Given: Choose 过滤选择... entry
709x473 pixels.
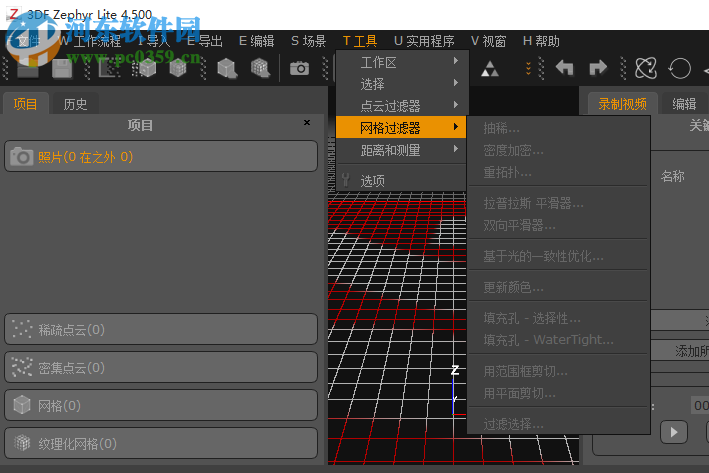Looking at the screenshot, I should (x=558, y=424).
